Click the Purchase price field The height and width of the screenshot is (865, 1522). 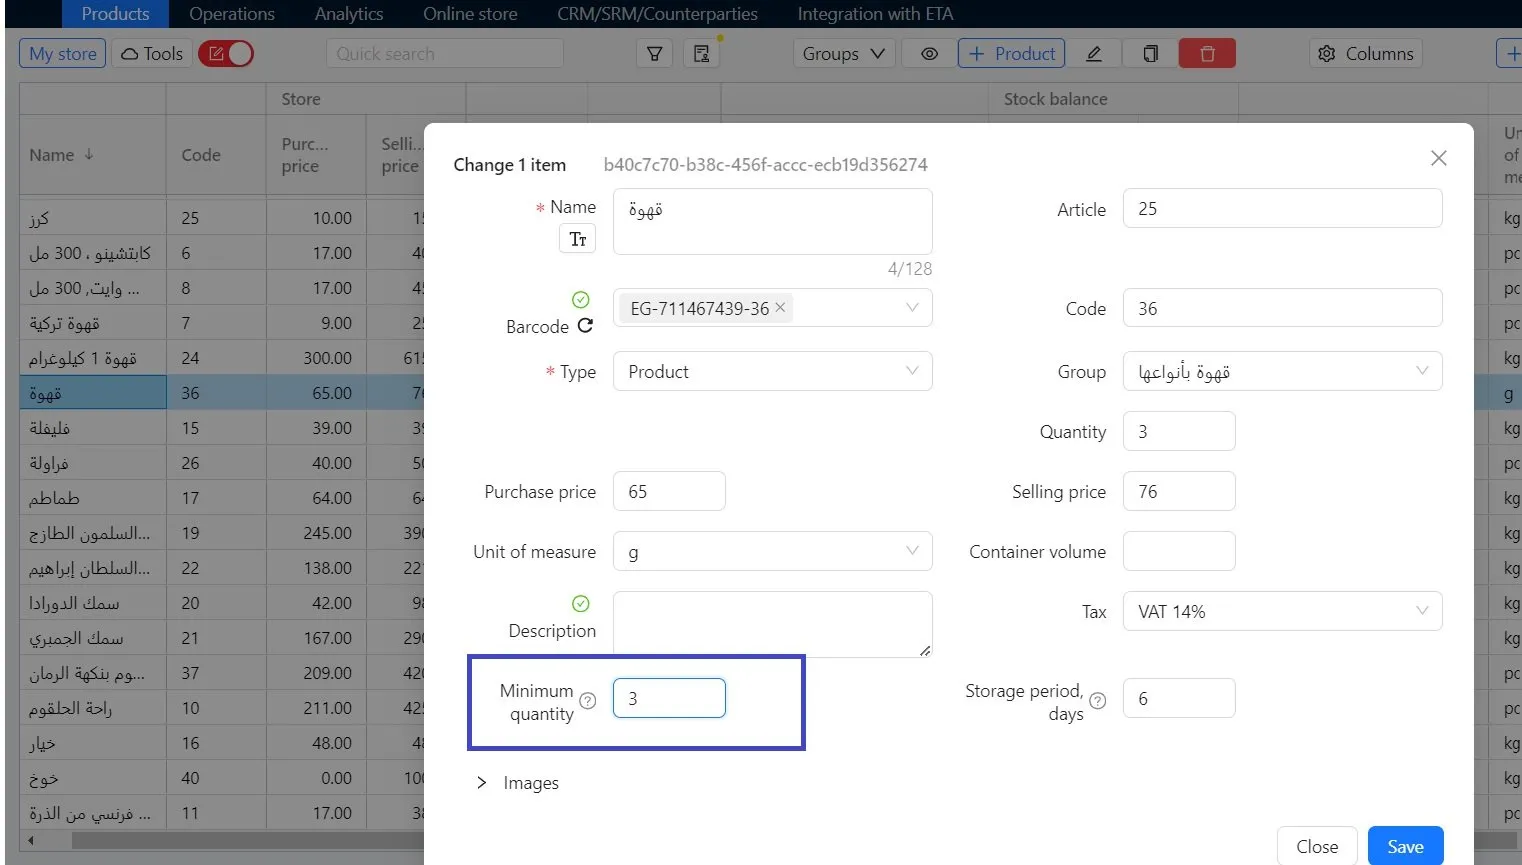tap(669, 491)
